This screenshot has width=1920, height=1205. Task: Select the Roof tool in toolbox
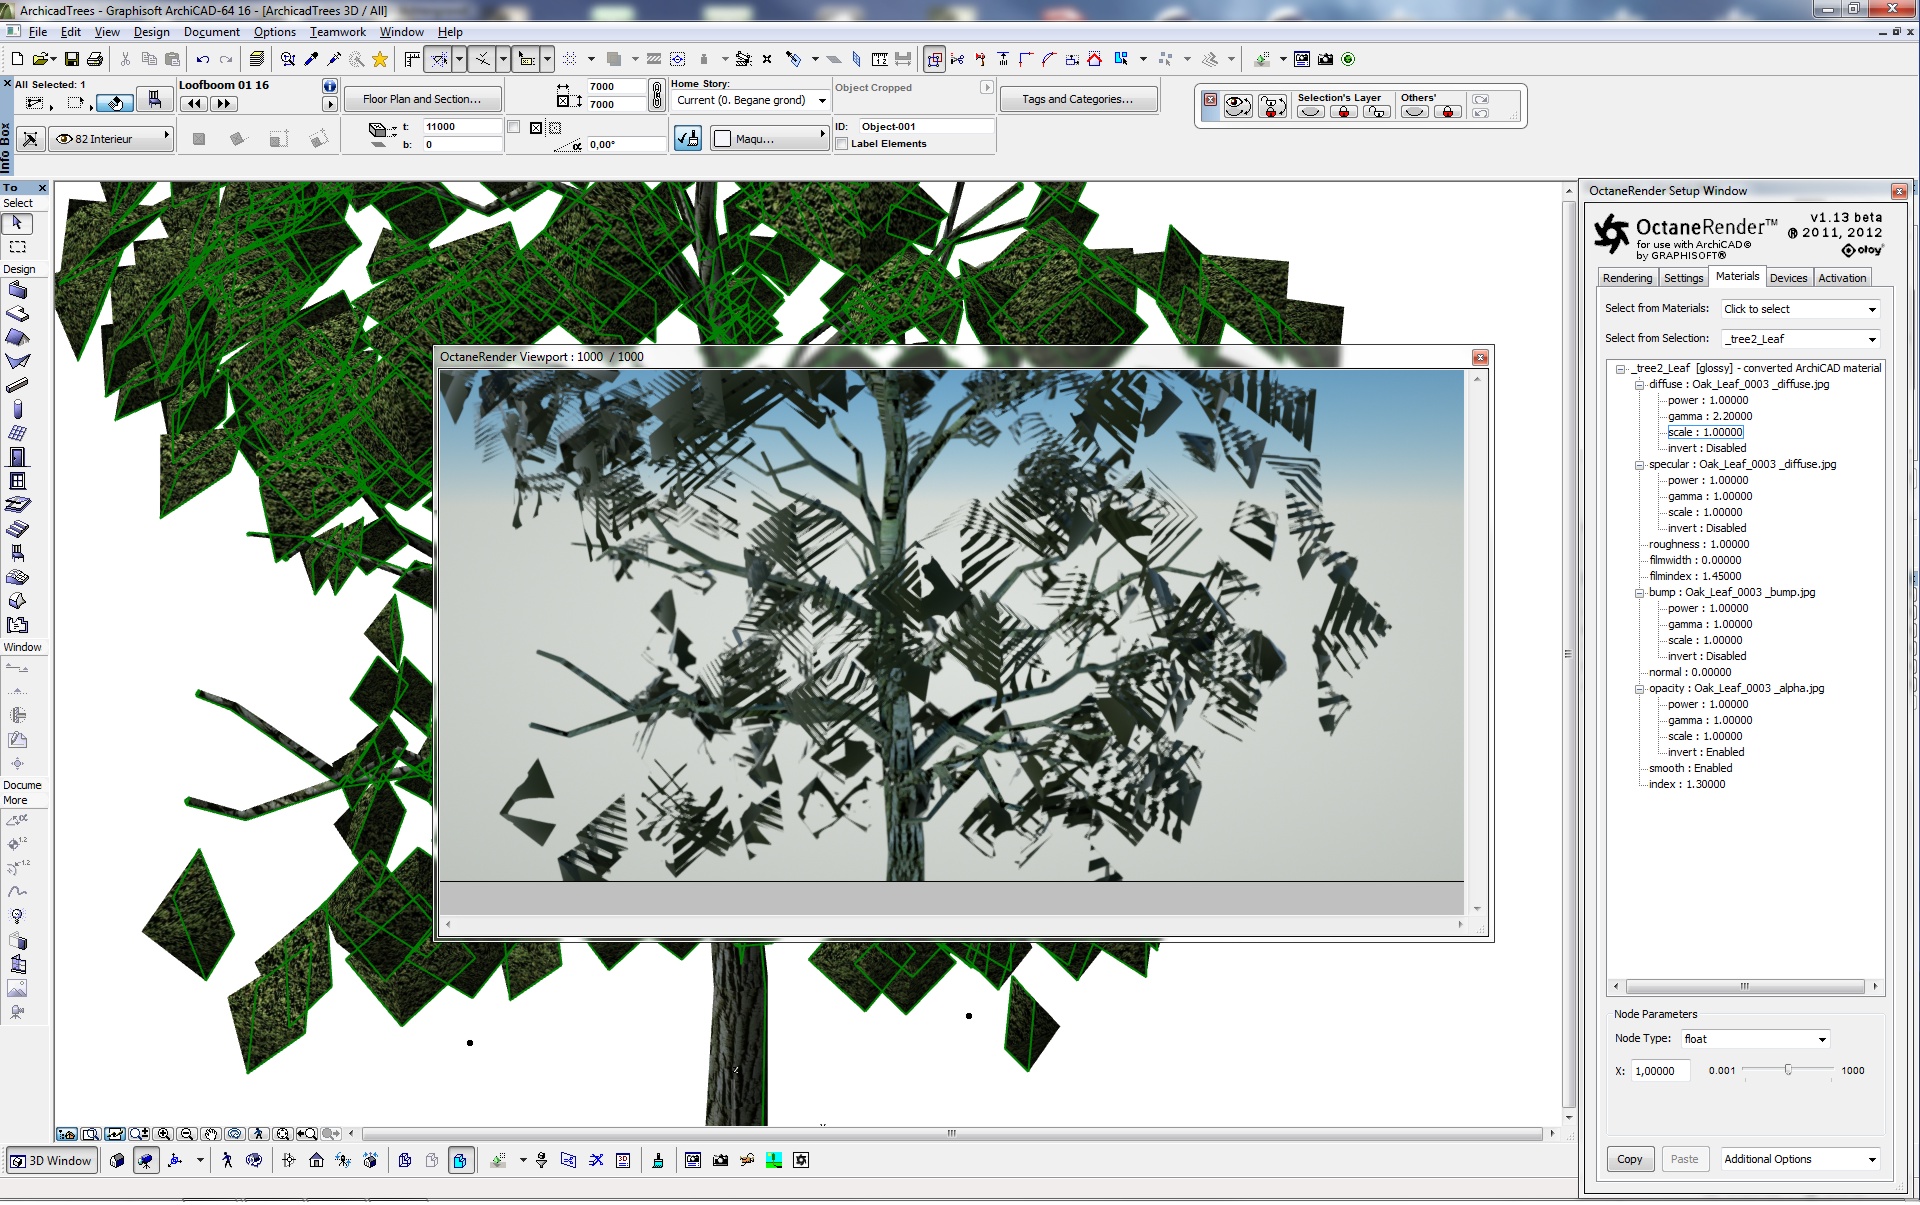(x=17, y=337)
